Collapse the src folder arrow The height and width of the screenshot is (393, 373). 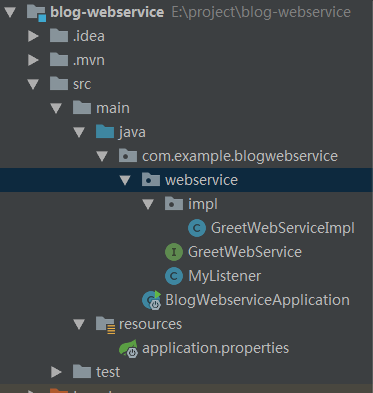[33, 84]
